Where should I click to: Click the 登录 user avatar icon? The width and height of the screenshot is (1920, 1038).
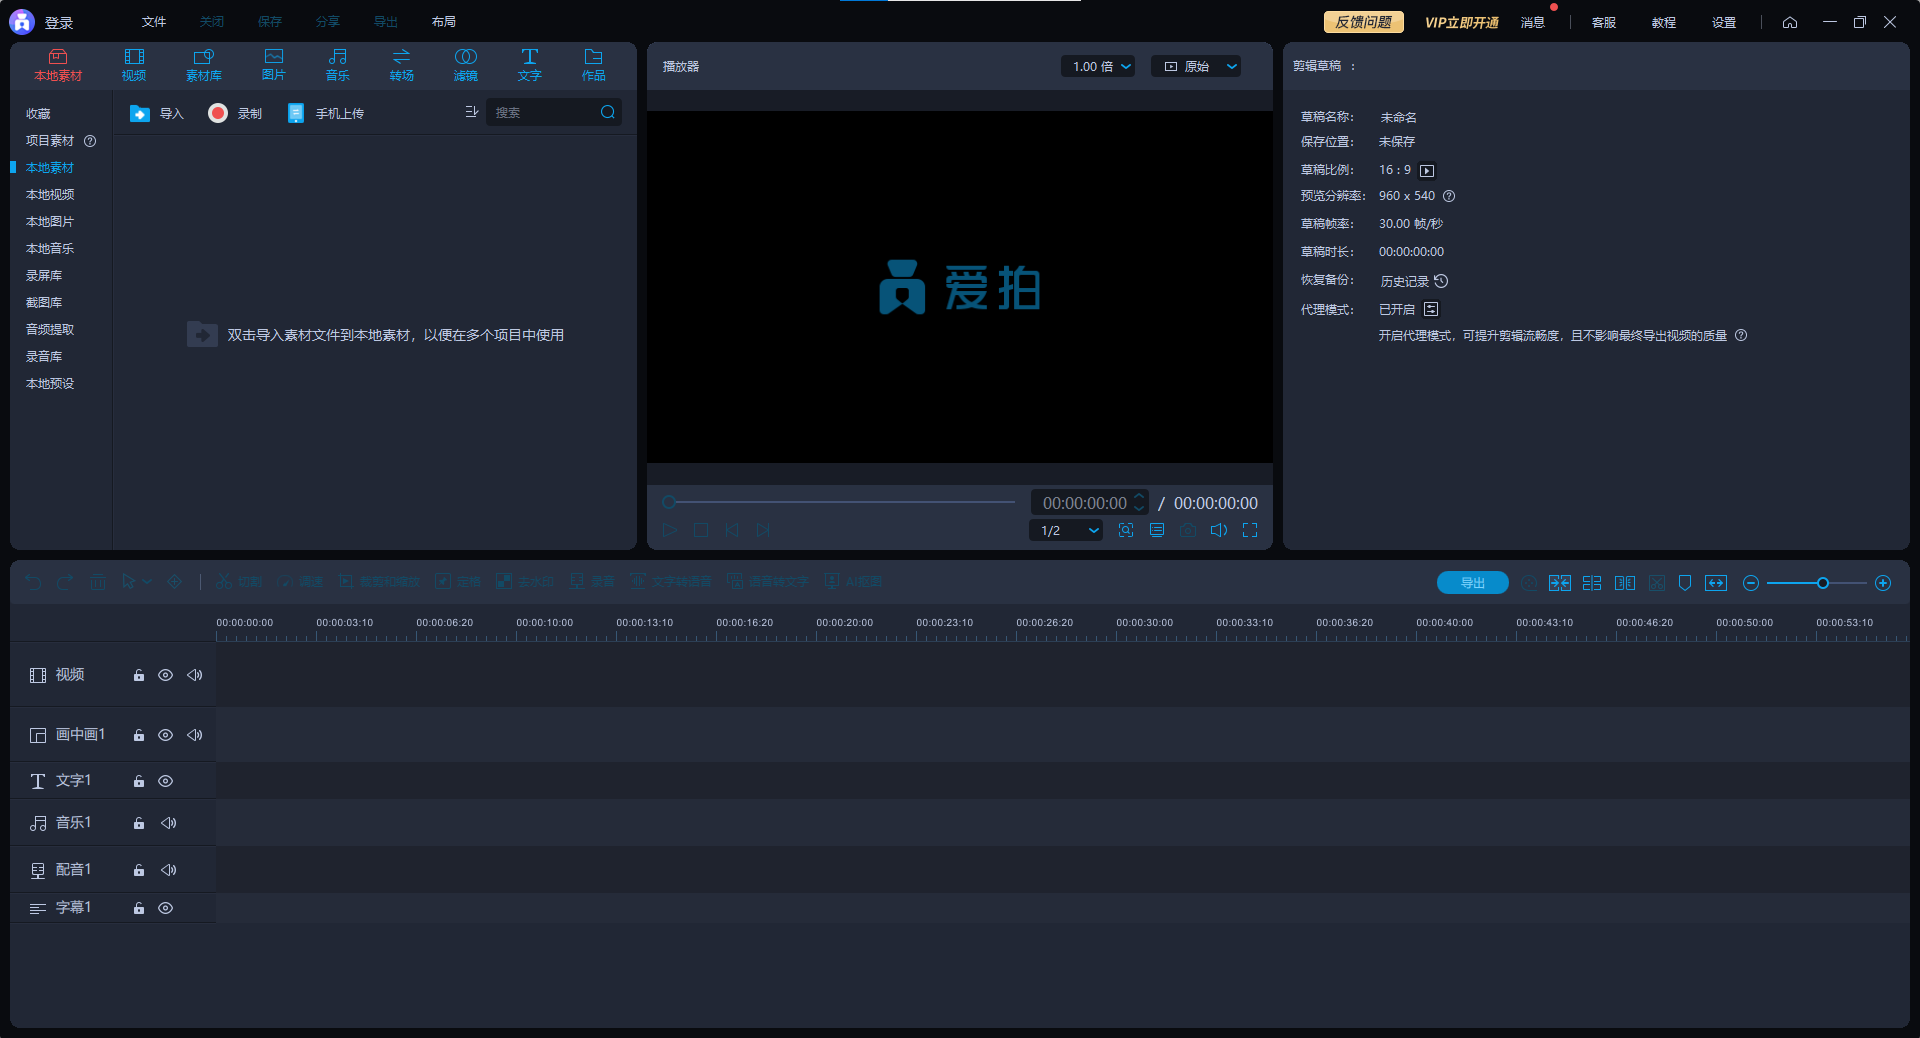[22, 22]
